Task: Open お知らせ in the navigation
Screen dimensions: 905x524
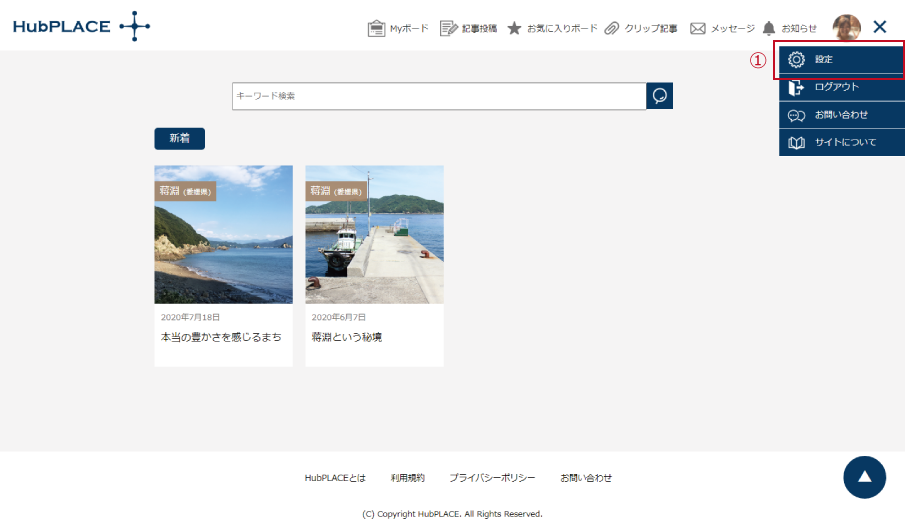Action: 799,28
